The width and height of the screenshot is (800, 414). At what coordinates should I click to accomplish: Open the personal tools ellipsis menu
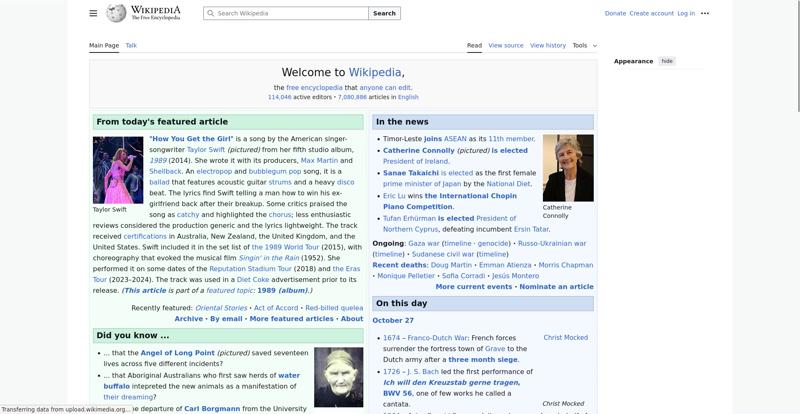[705, 13]
